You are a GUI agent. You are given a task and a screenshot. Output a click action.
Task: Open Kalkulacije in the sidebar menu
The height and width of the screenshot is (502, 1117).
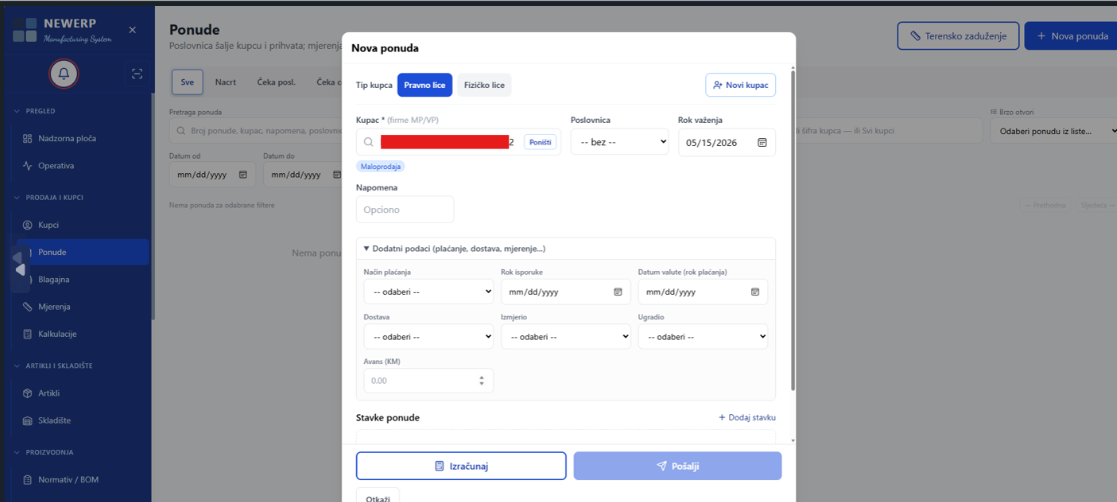coord(57,334)
